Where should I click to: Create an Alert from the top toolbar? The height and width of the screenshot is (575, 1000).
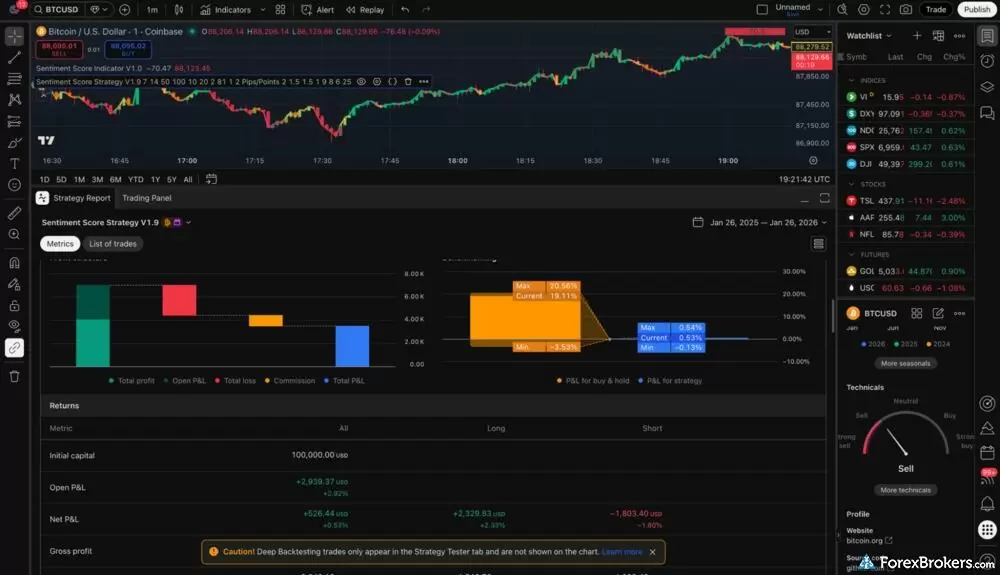point(318,10)
